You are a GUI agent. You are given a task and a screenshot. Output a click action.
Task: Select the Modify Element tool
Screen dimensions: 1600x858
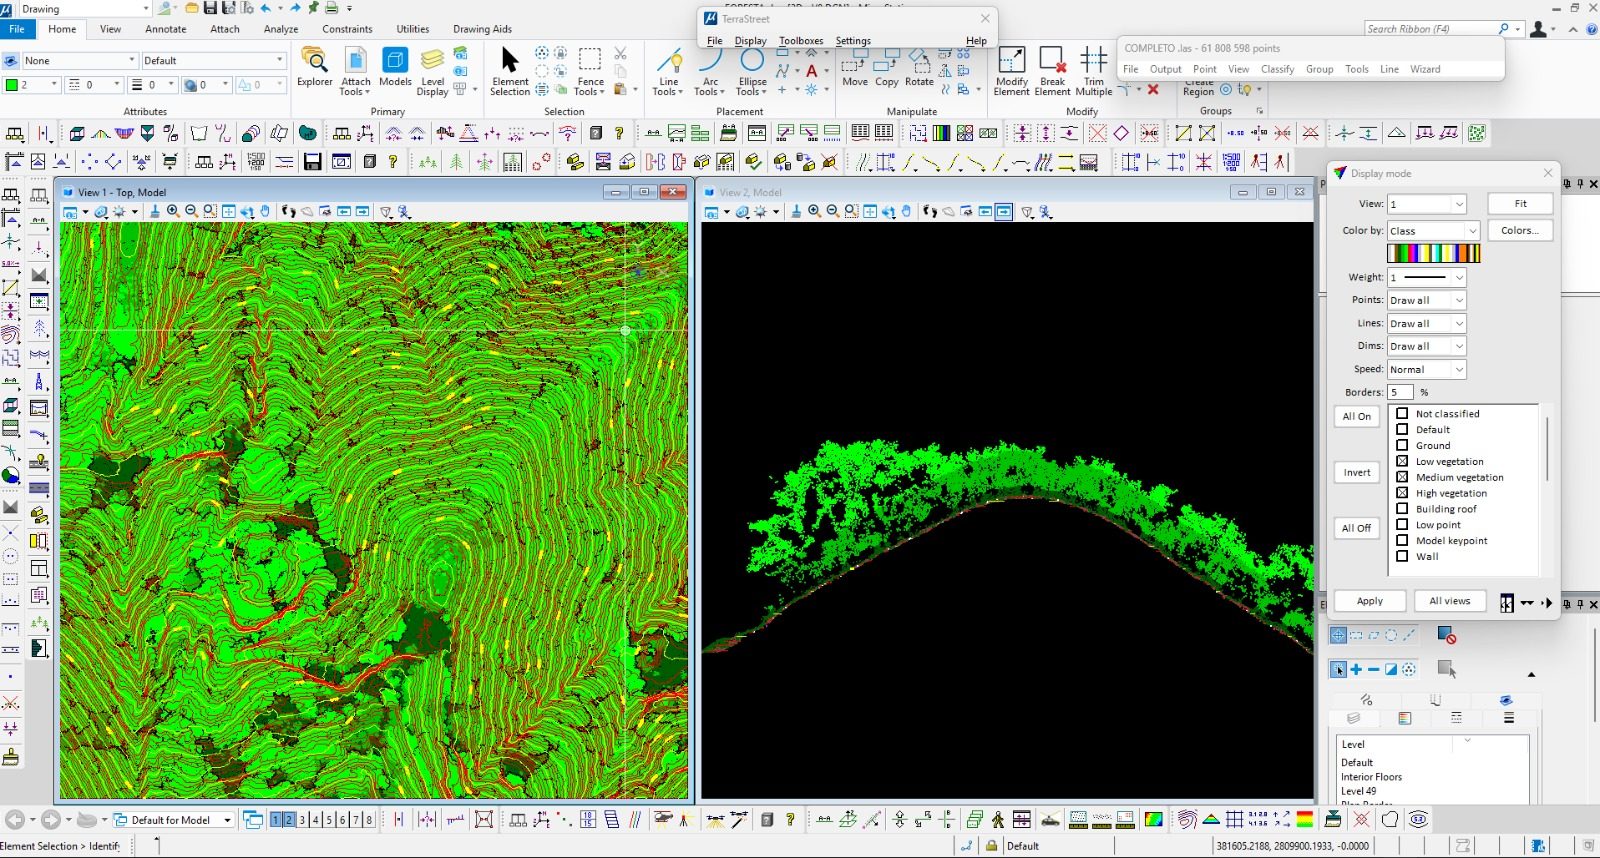(x=1011, y=71)
